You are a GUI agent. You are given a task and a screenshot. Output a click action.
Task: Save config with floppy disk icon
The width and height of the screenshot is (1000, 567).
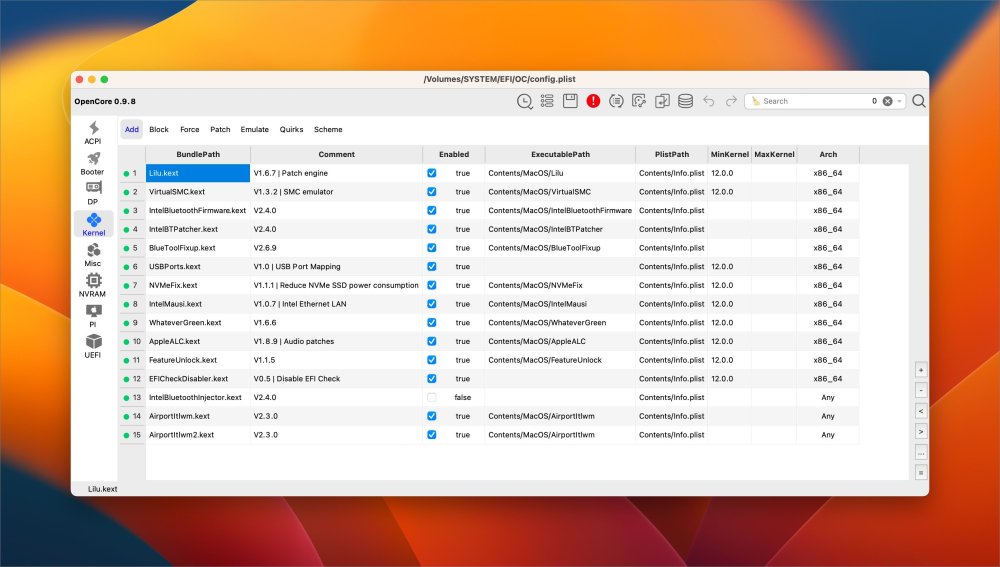pyautogui.click(x=570, y=101)
